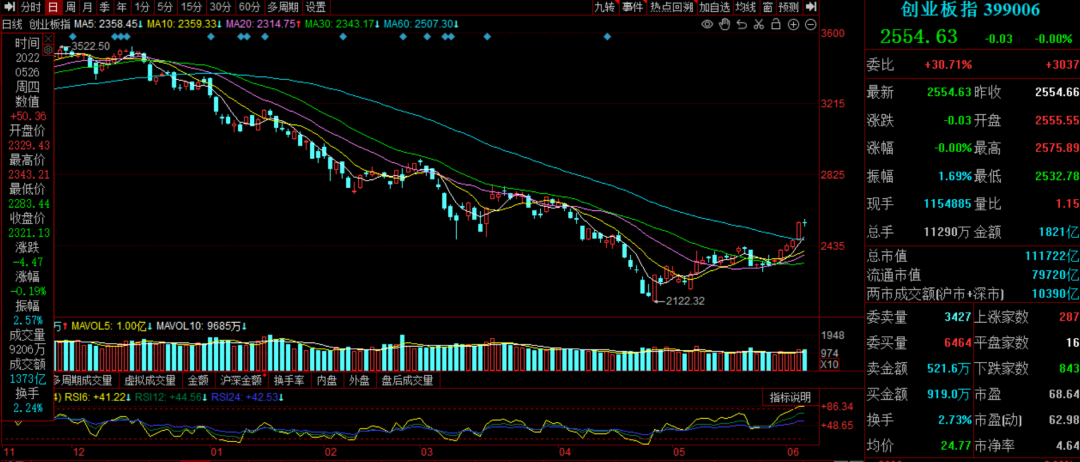
Task: Select the 月 monthly period tab
Action: click(87, 8)
